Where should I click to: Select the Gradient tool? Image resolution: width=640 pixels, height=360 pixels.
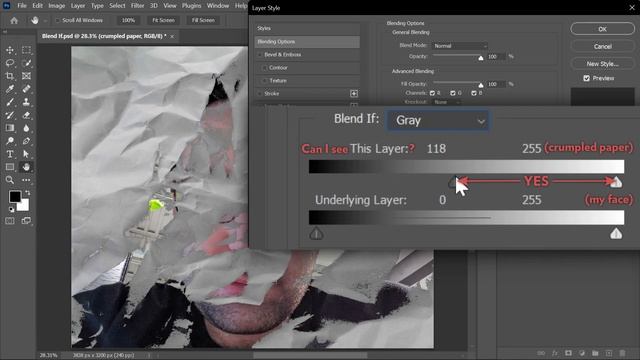click(x=10, y=128)
